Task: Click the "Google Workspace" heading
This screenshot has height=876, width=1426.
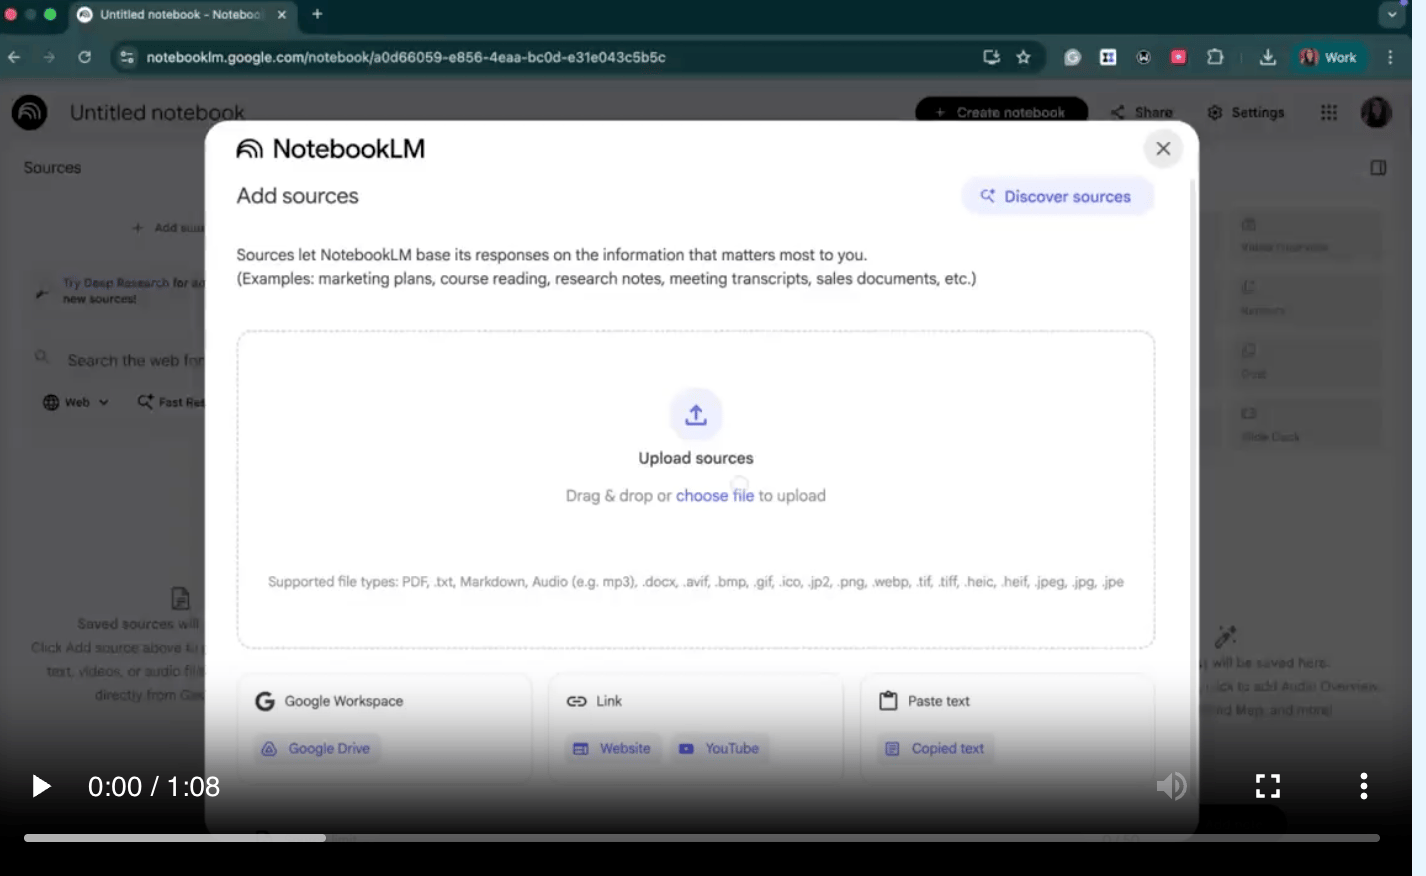Action: pyautogui.click(x=344, y=701)
